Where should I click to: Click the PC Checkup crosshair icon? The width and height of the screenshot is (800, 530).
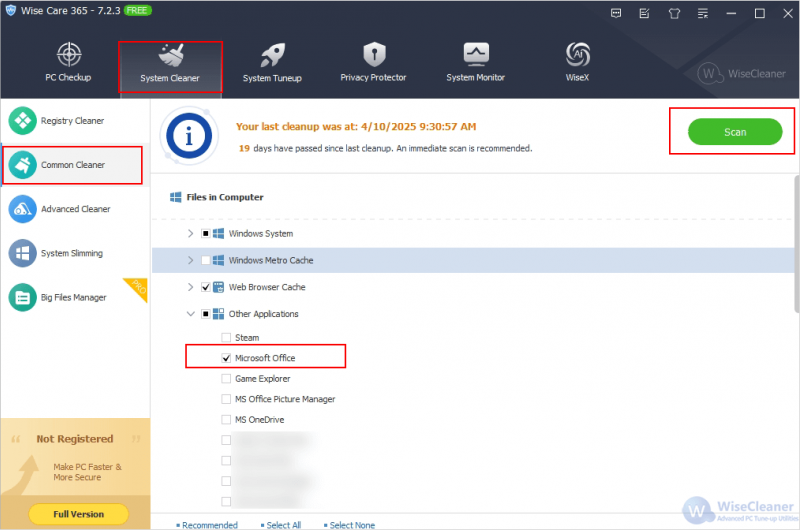(x=69, y=54)
